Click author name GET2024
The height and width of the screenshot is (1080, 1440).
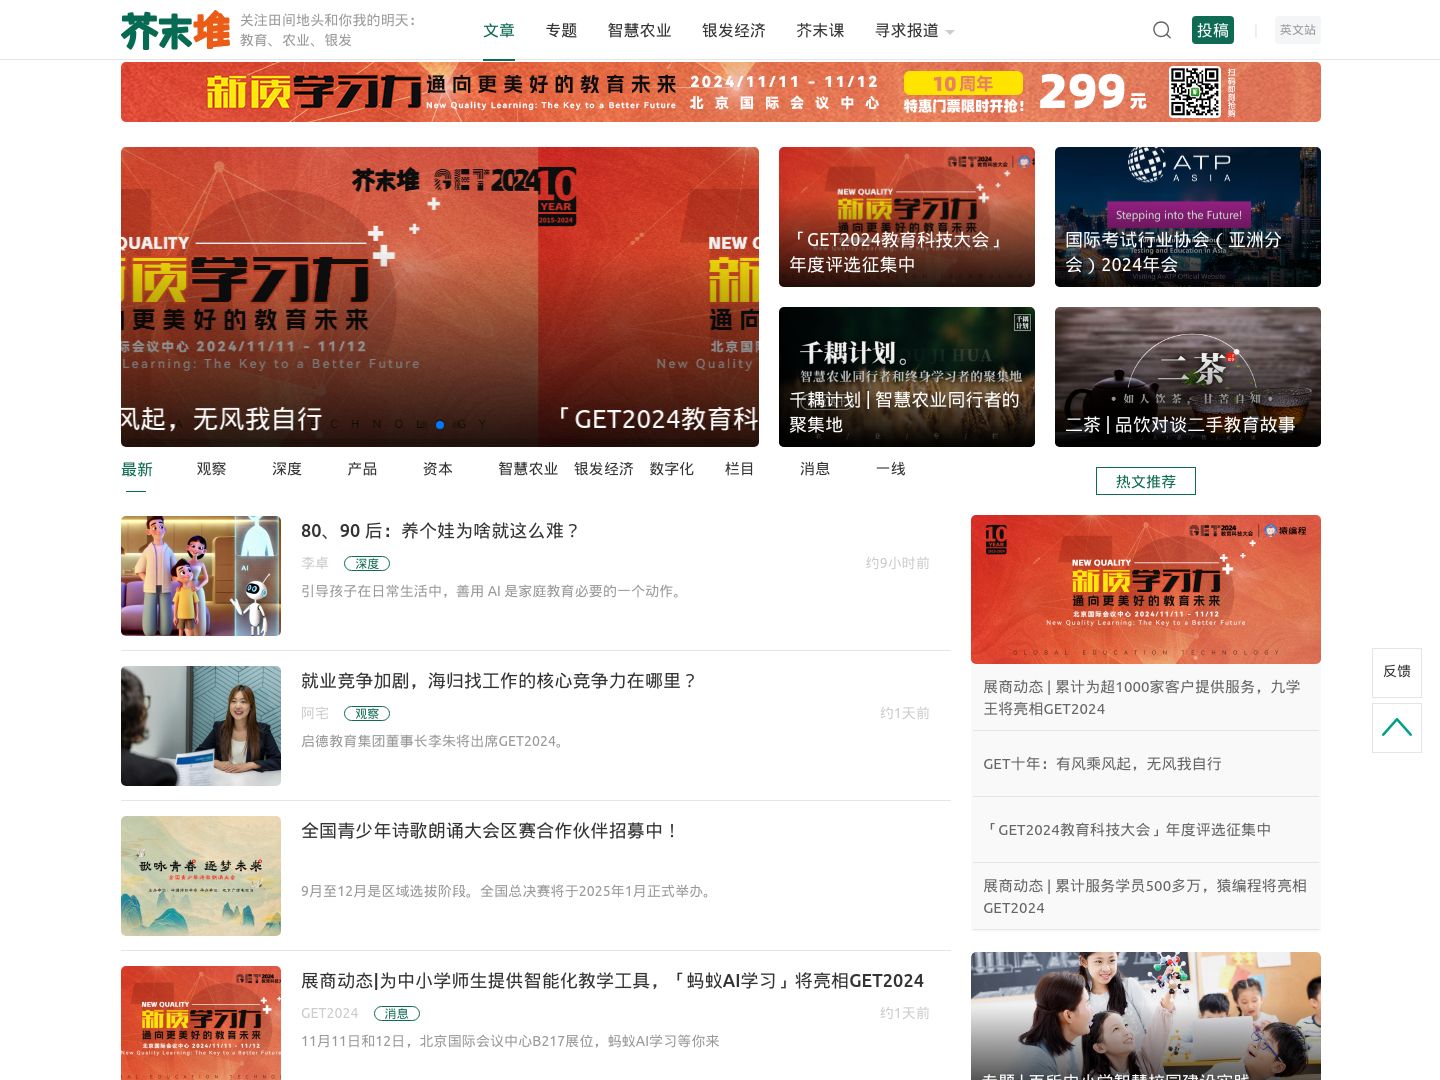click(329, 1014)
